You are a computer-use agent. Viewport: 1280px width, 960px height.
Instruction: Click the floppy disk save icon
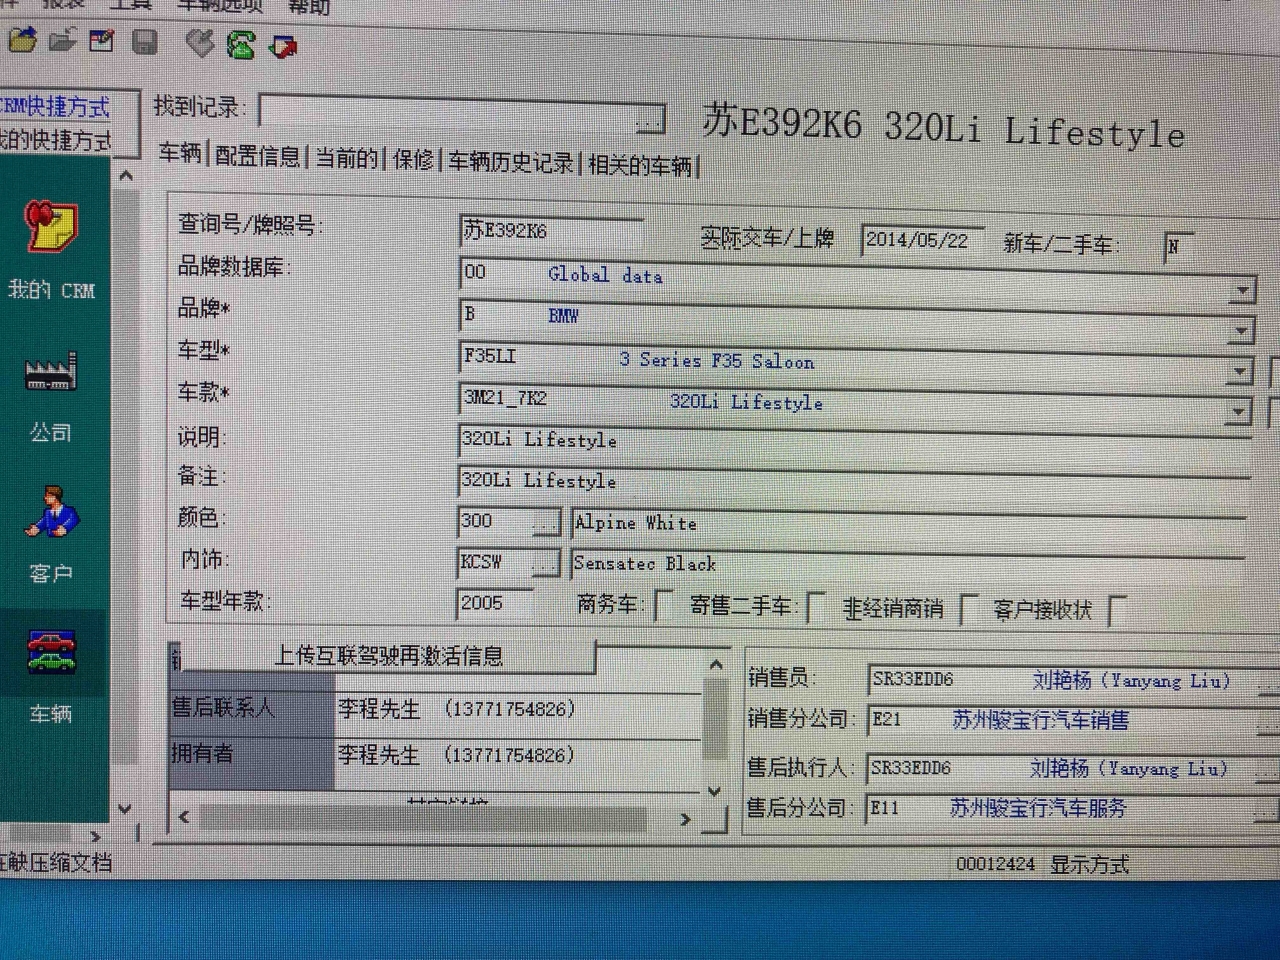click(x=145, y=42)
